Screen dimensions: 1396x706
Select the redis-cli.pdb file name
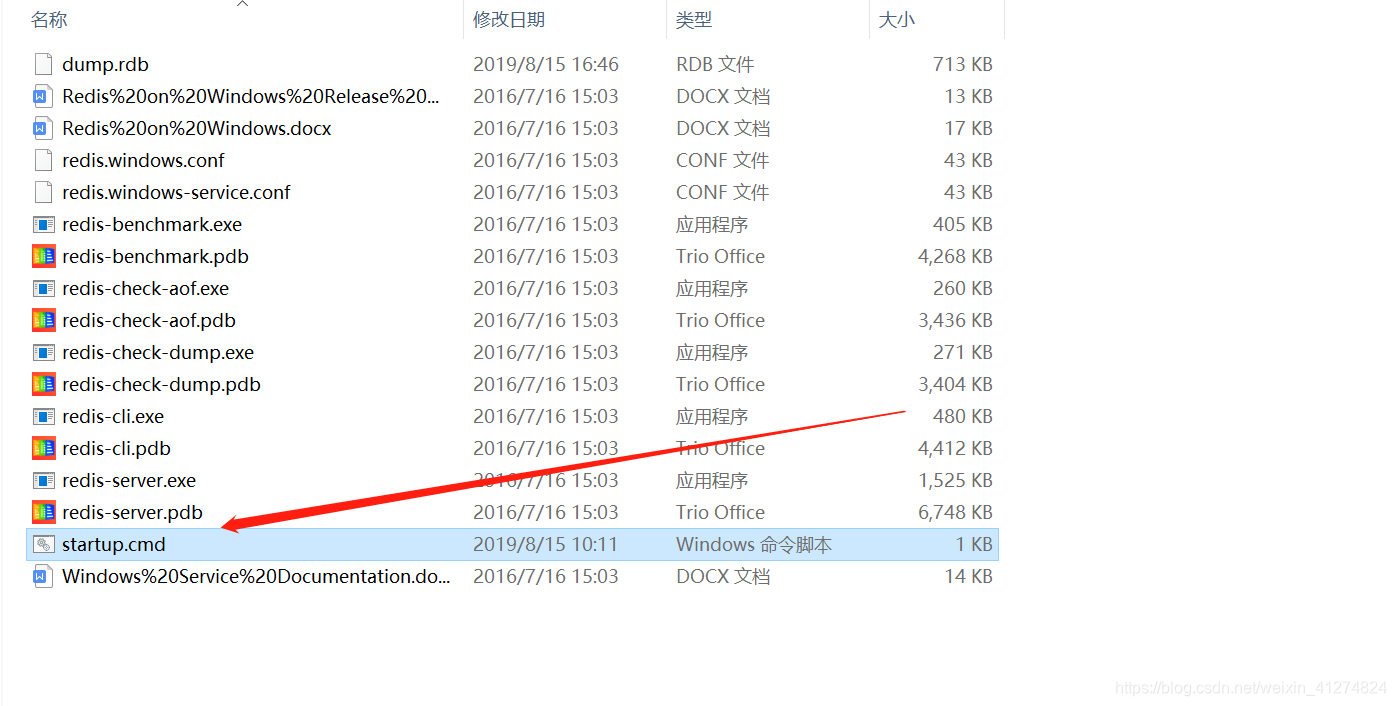[x=116, y=449]
